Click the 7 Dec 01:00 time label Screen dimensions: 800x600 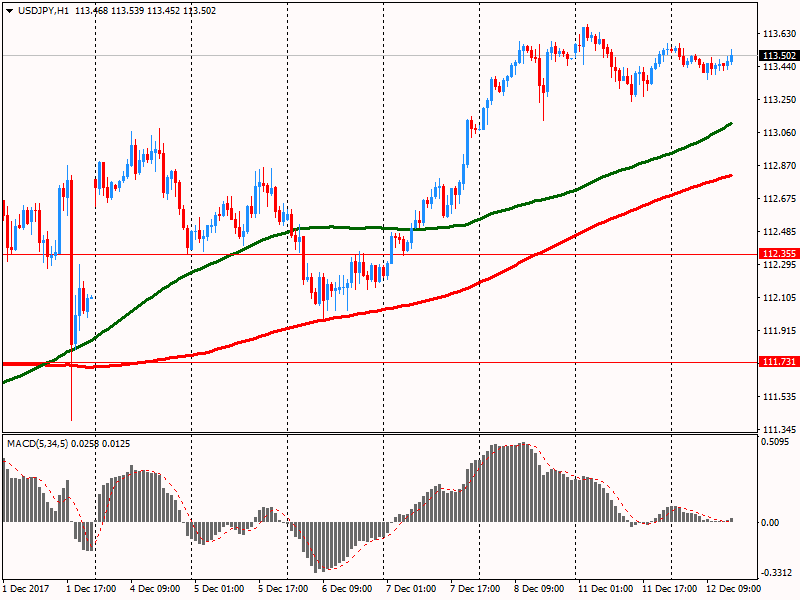click(411, 589)
